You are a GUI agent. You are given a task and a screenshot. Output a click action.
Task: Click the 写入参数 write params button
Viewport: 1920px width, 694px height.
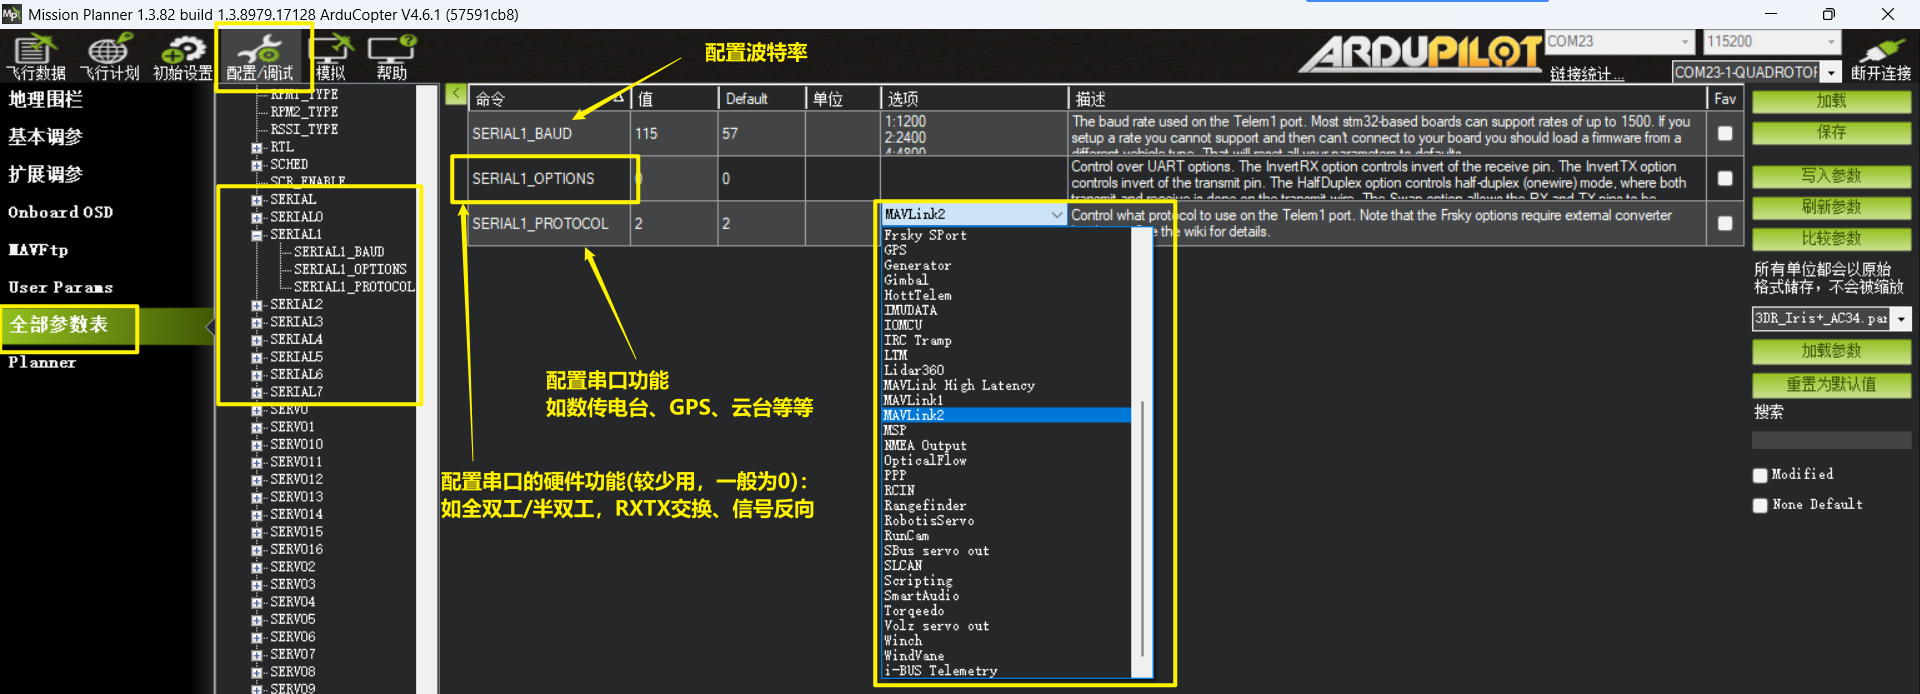point(1830,176)
